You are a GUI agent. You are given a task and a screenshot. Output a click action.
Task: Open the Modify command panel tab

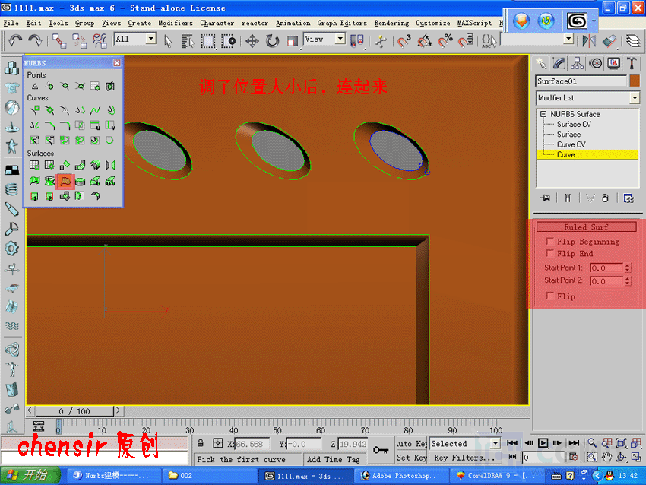559,63
